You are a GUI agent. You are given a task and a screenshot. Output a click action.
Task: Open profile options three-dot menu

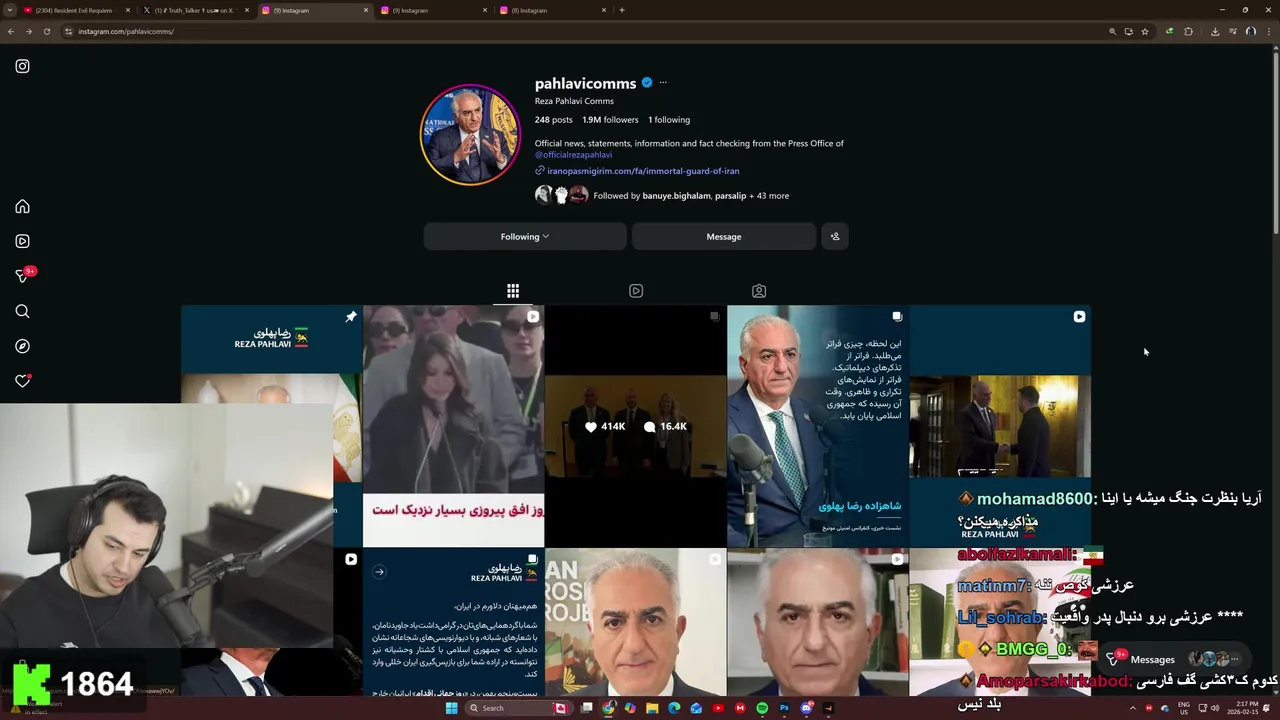663,83
